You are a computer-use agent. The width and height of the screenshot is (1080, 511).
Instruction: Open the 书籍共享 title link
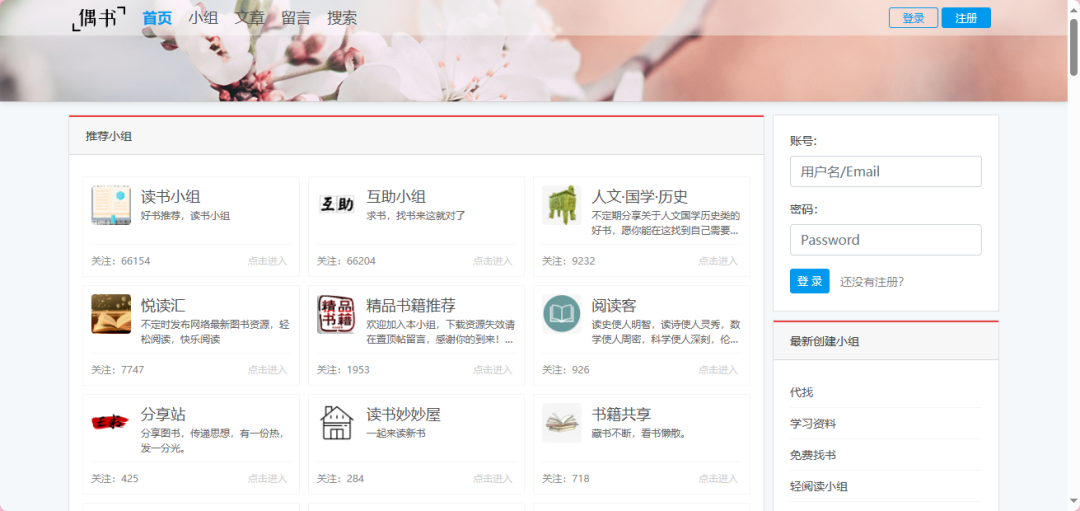tap(622, 415)
